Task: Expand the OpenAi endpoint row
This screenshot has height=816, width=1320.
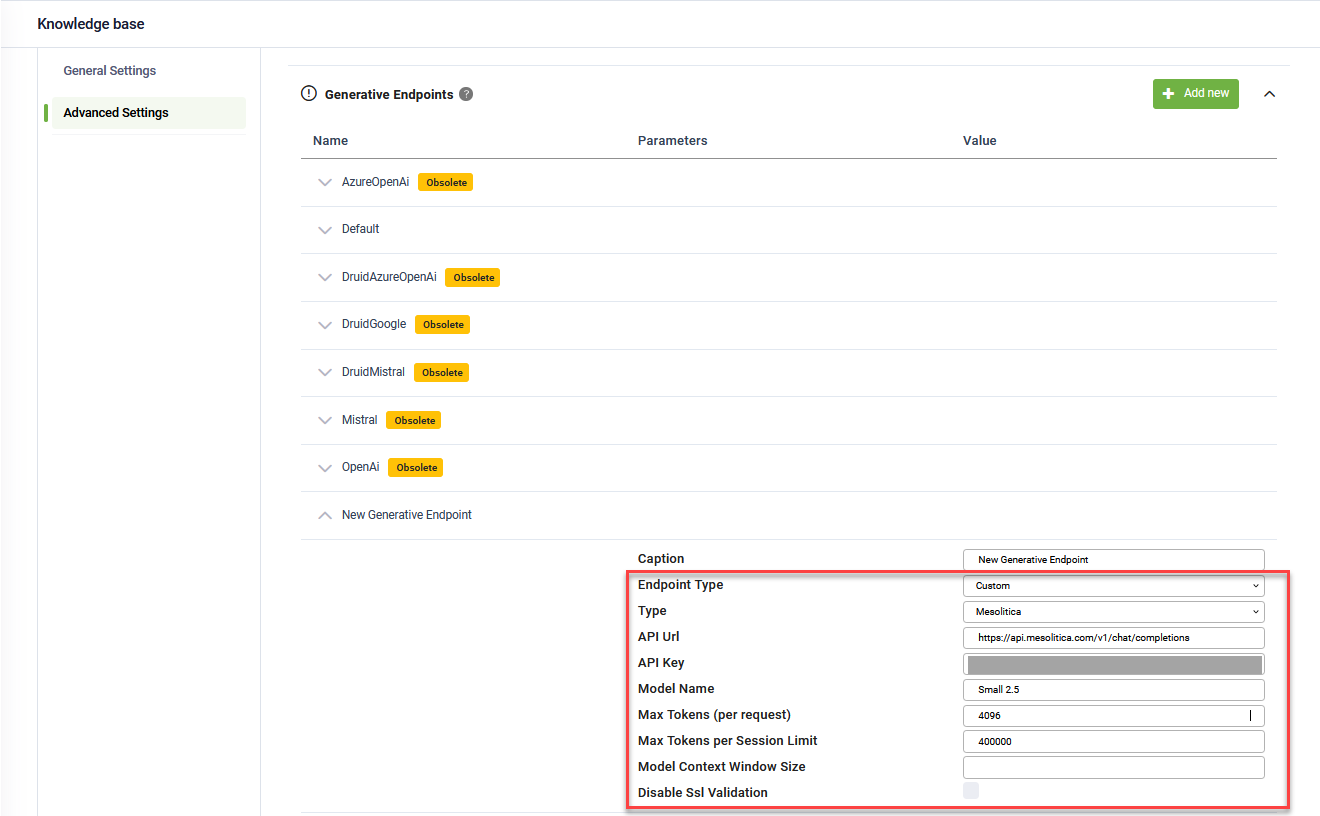Action: (x=324, y=468)
